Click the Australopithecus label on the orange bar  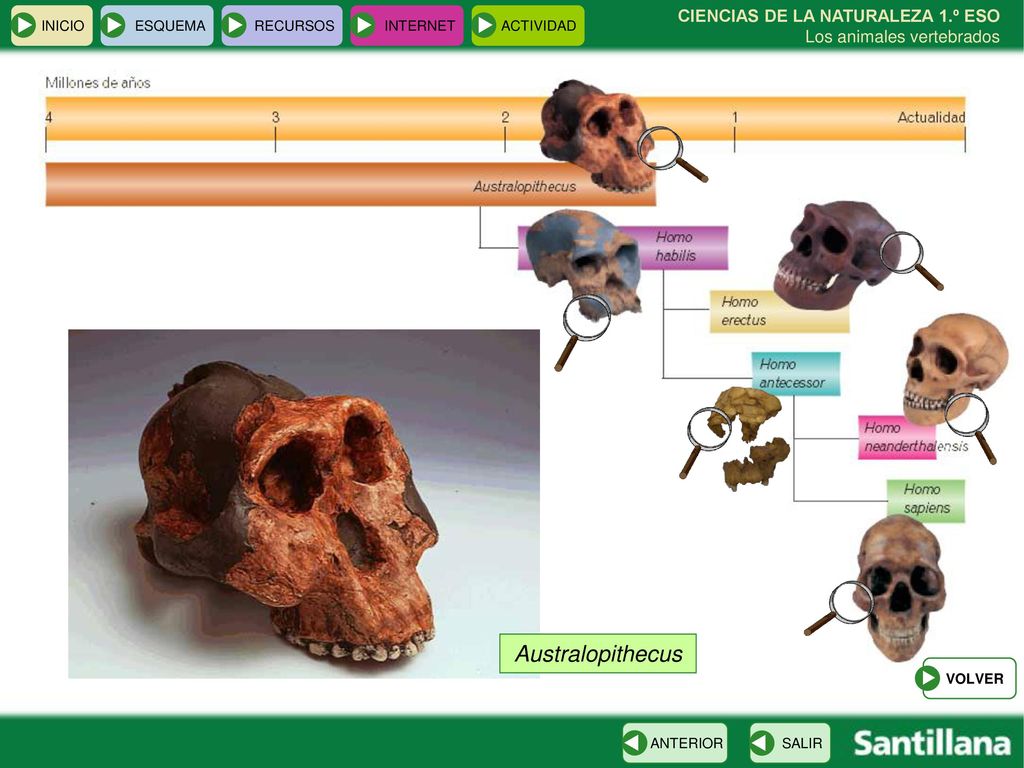tap(524, 187)
